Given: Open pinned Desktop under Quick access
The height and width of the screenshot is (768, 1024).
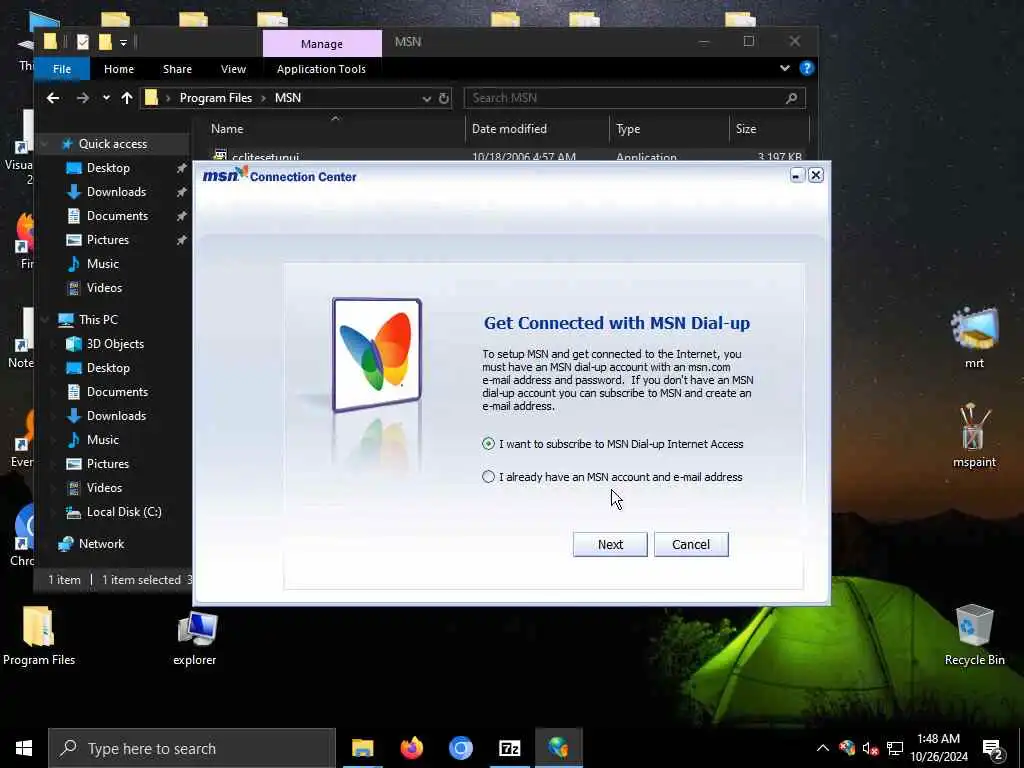Looking at the screenshot, I should 108,168.
